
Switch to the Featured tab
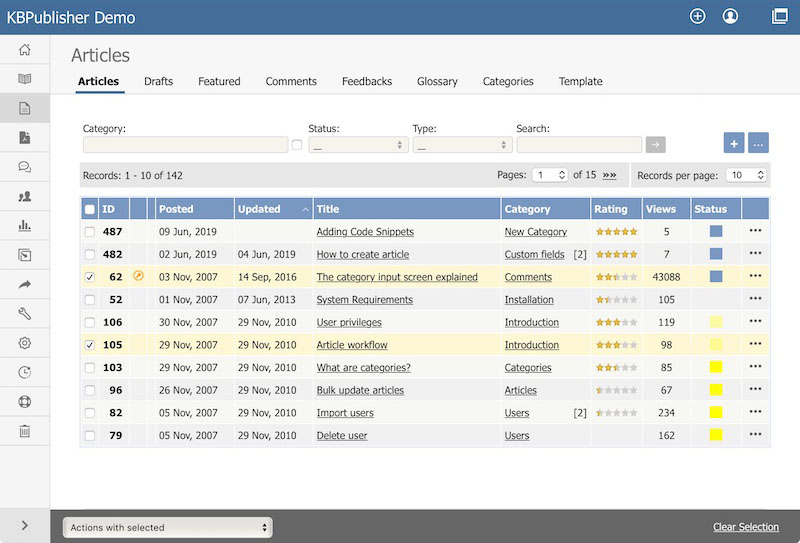coord(219,81)
